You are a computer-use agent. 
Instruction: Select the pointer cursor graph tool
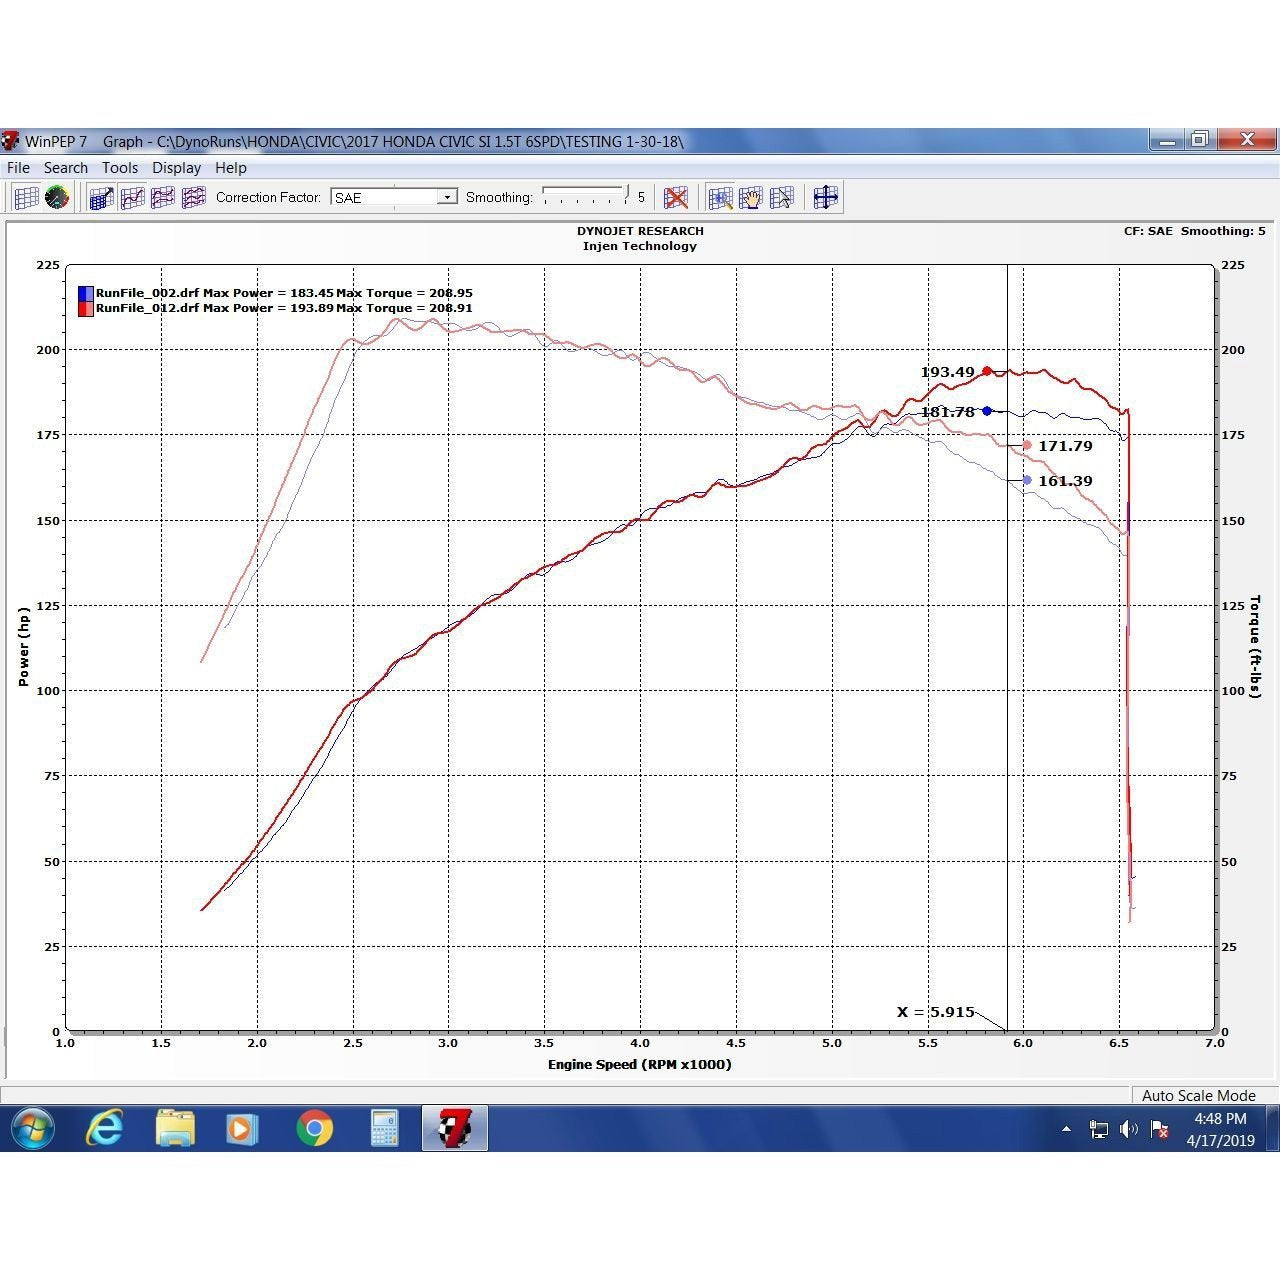click(x=782, y=198)
